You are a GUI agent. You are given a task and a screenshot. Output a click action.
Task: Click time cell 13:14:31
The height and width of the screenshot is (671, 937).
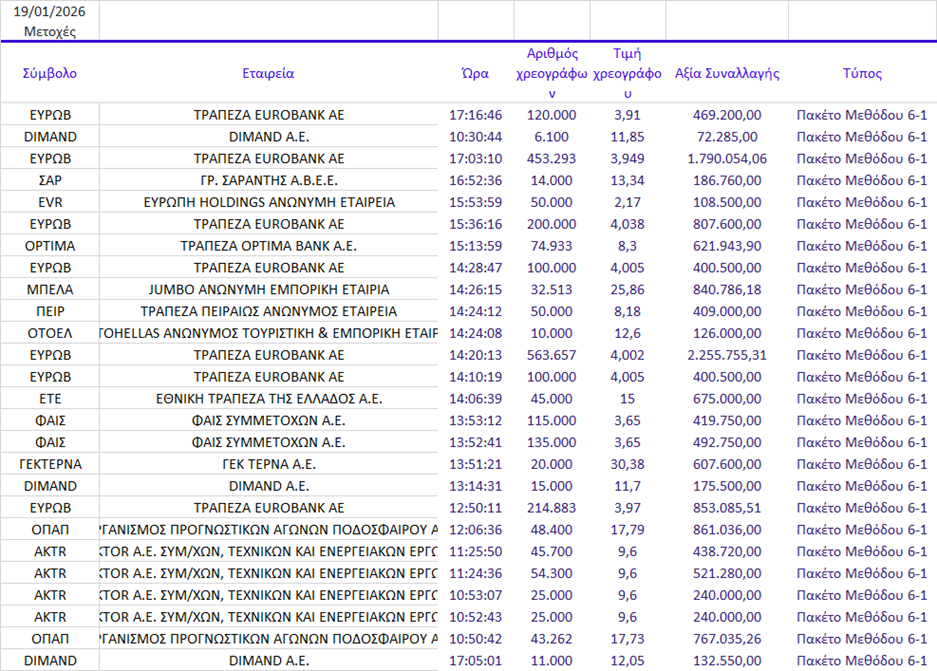[476, 486]
